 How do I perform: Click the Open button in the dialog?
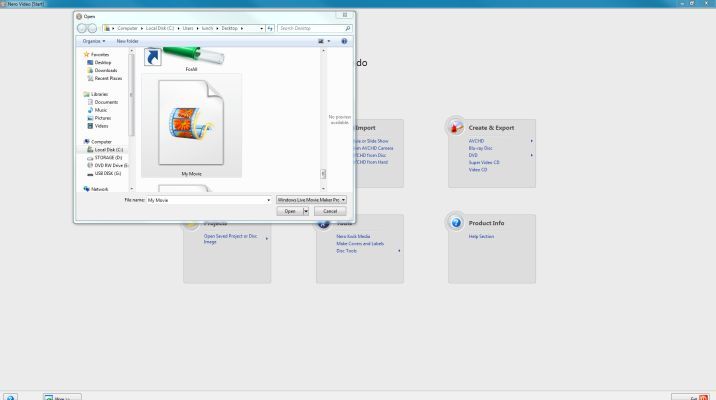(x=290, y=211)
